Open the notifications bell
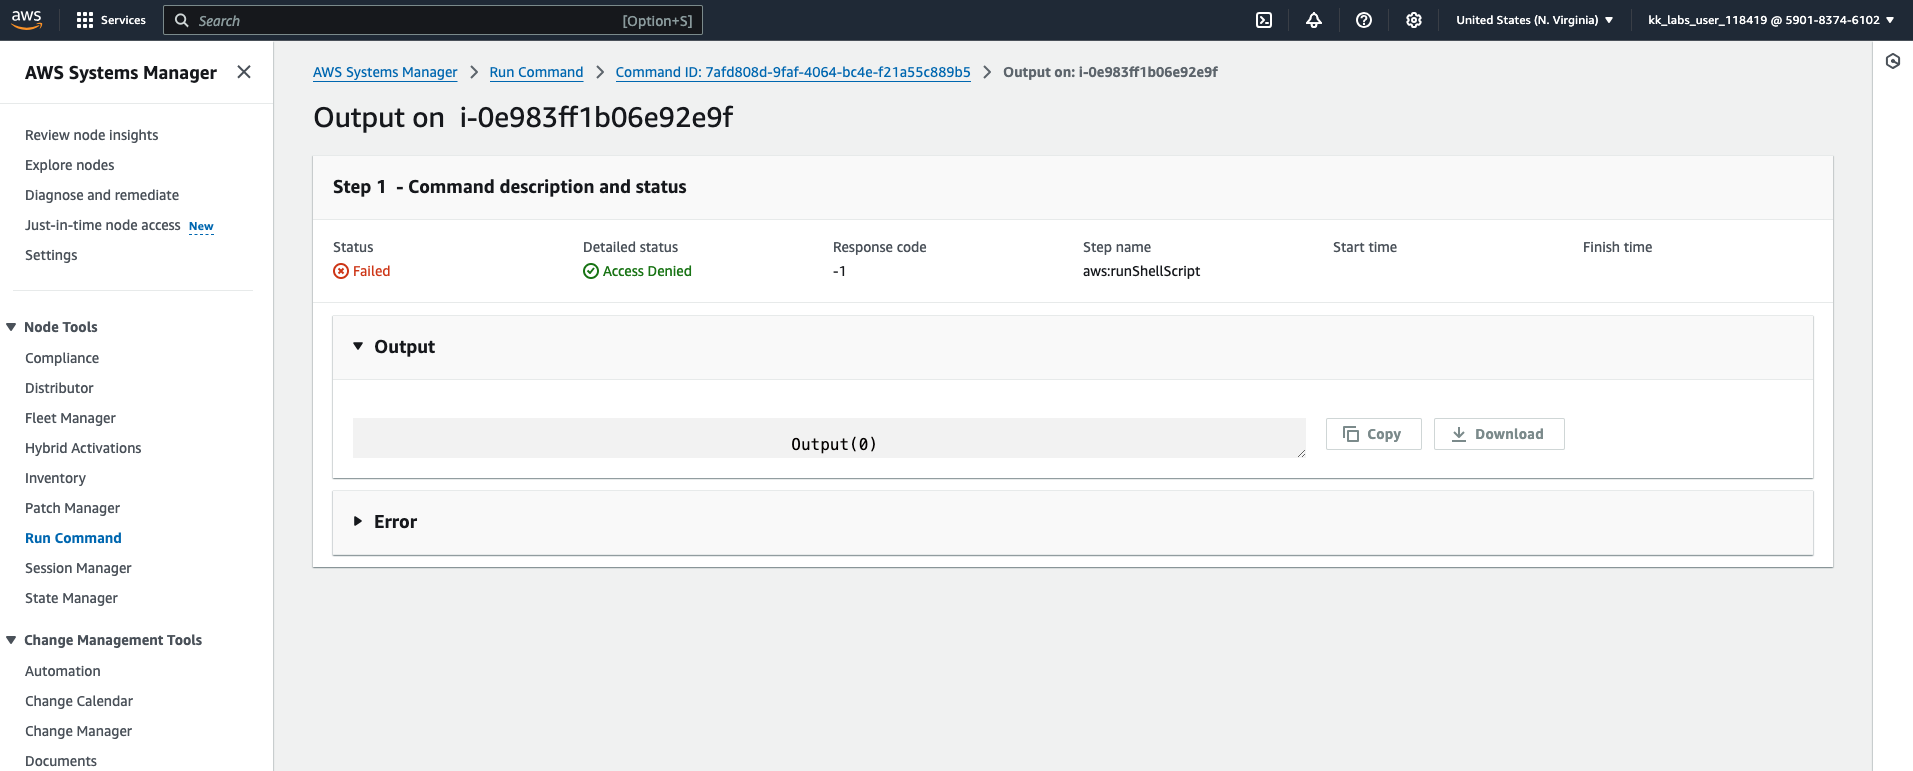Screen dimensions: 1913x771 point(1314,20)
